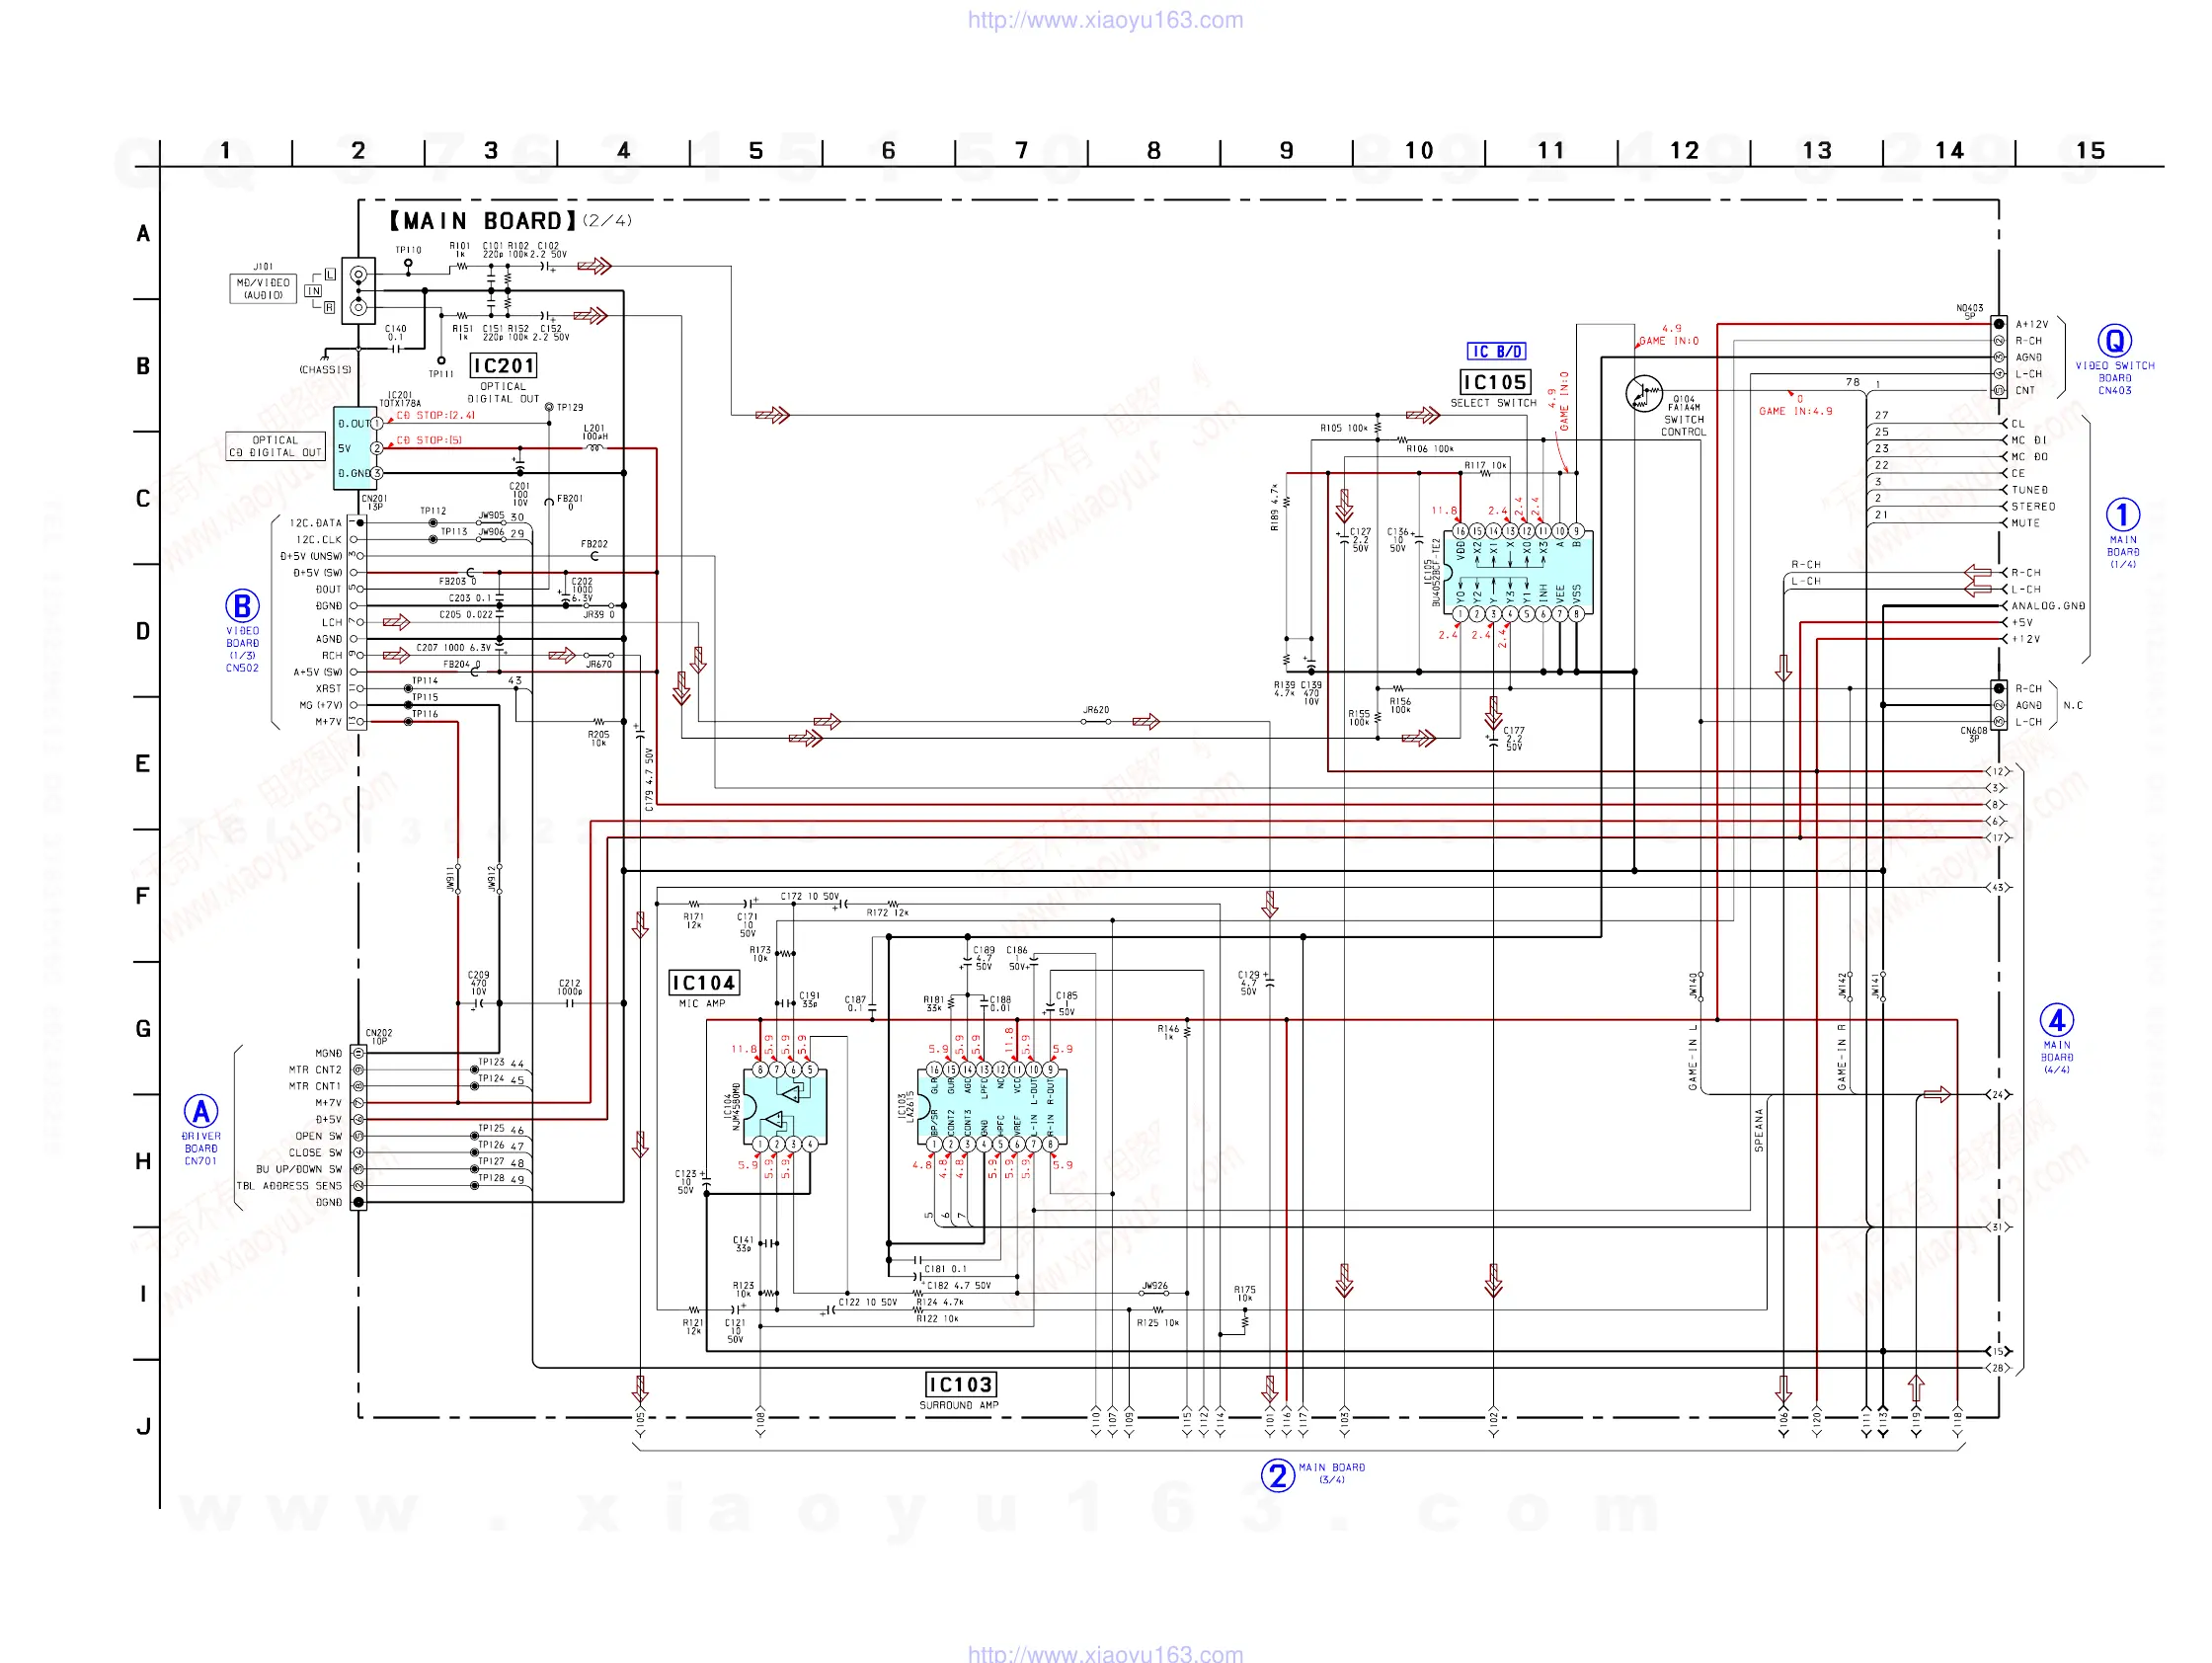Click the IC201 optical digital out label
The image size is (2212, 1663).
[x=503, y=366]
